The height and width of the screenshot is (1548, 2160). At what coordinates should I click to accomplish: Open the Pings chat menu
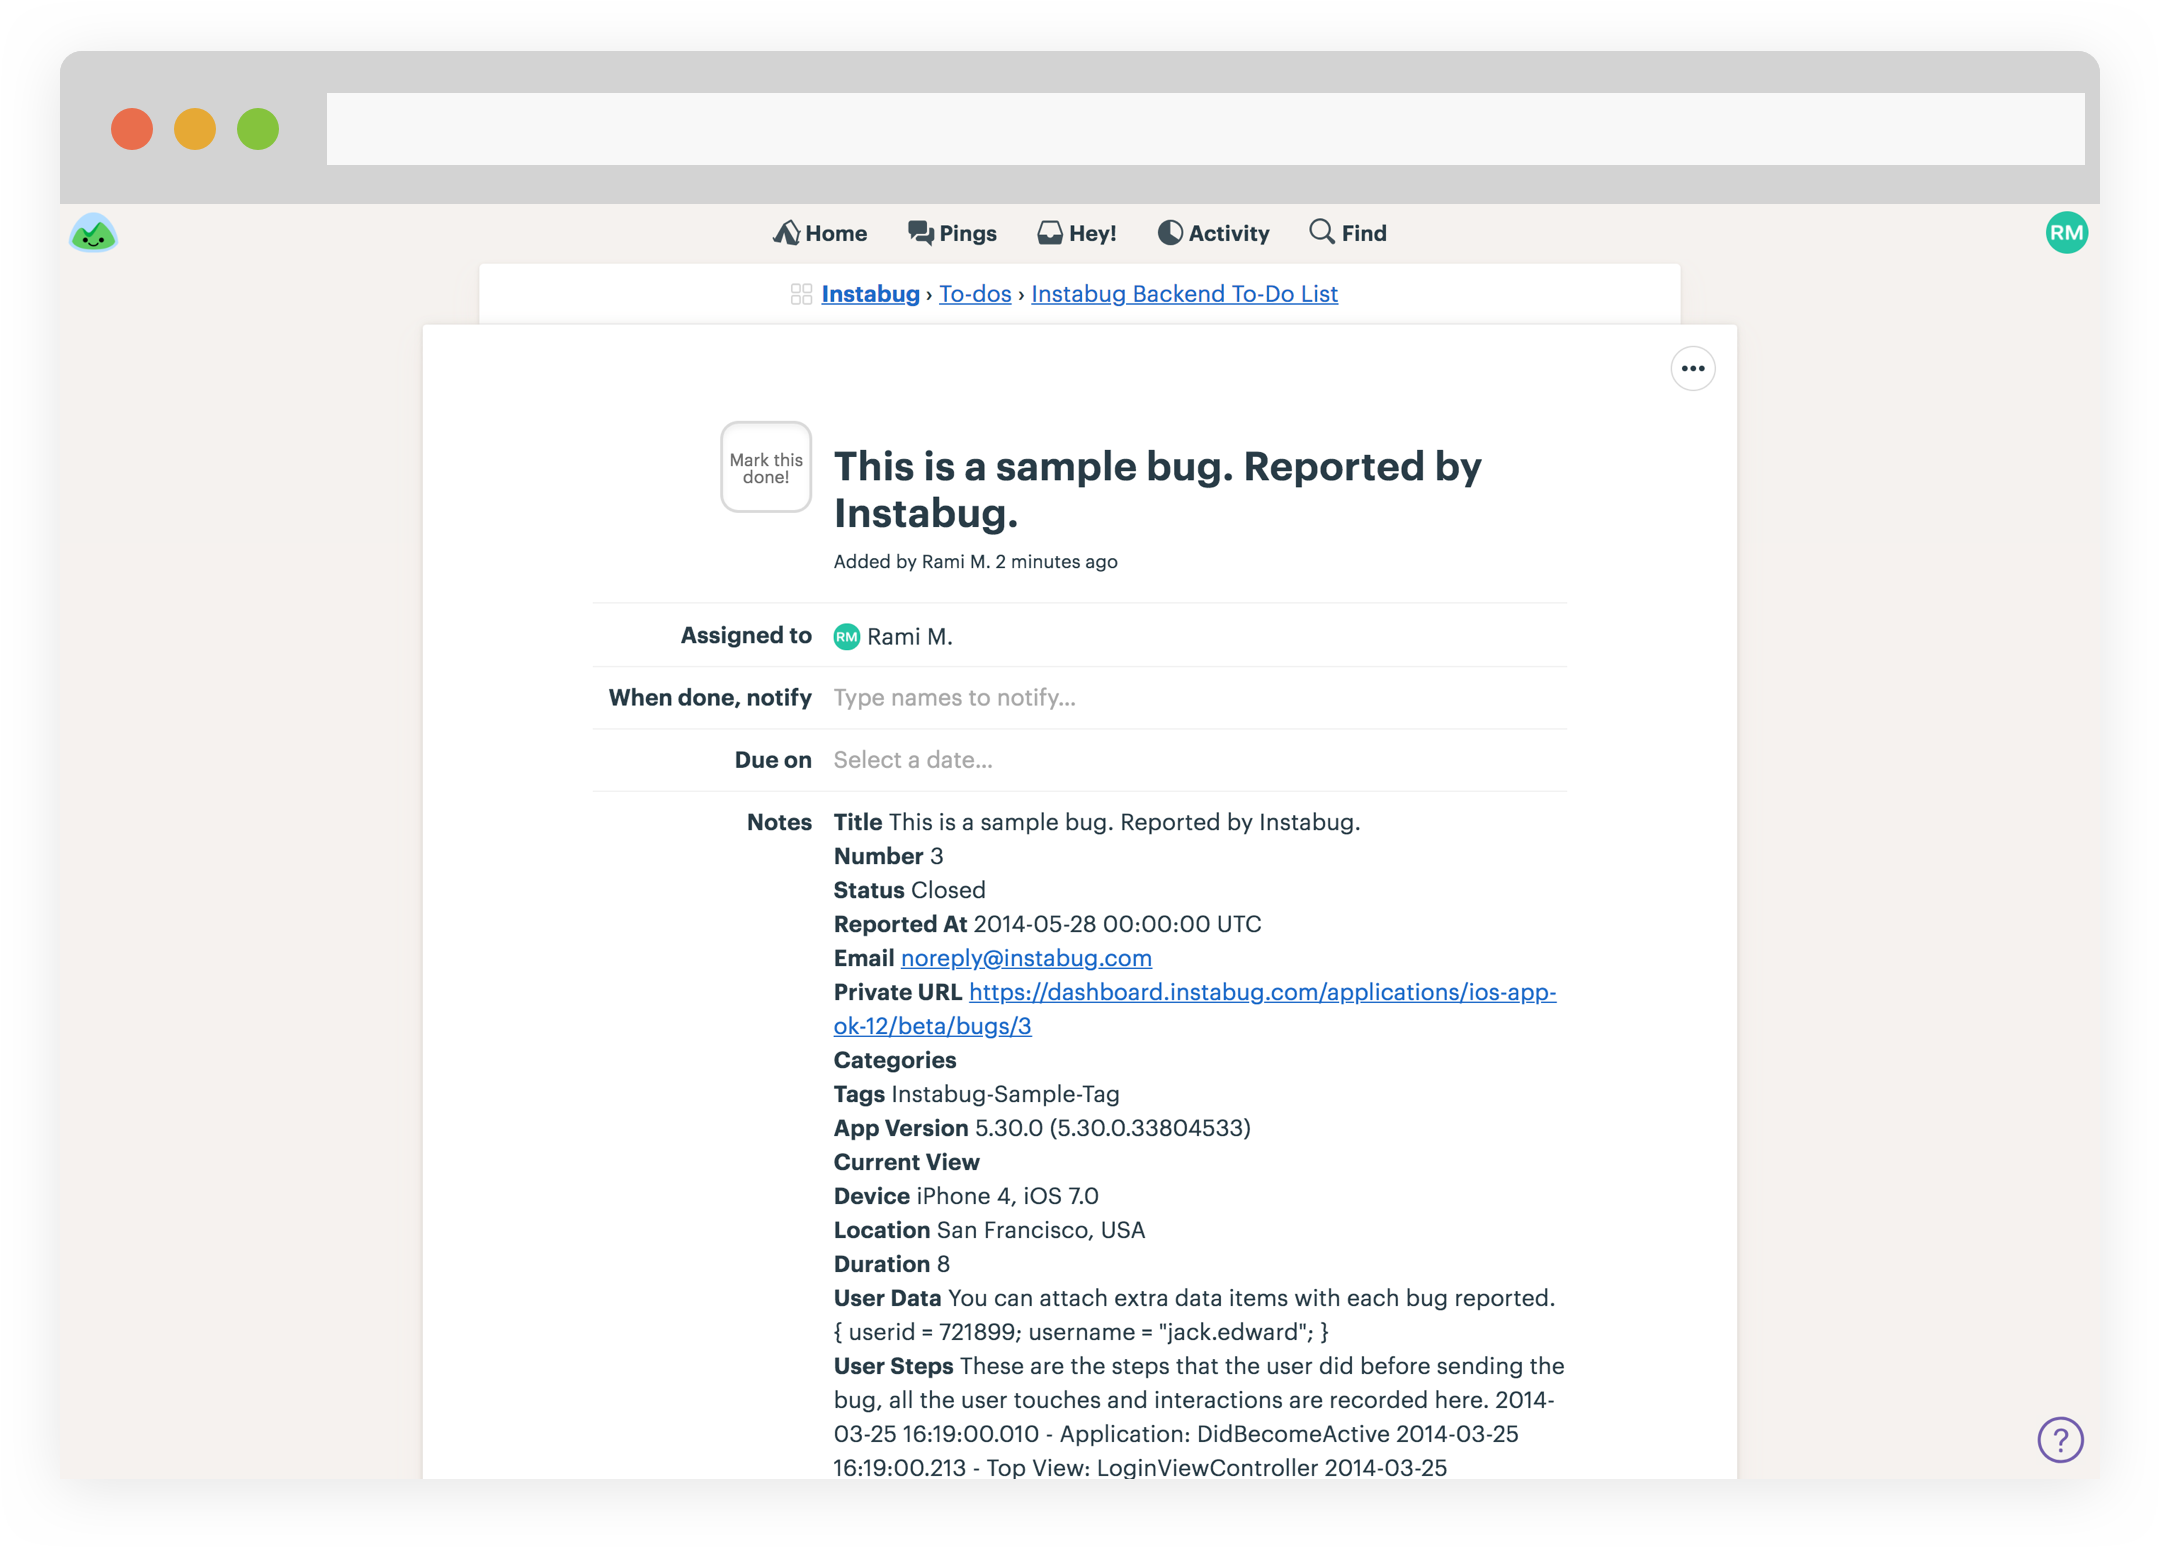click(x=952, y=233)
